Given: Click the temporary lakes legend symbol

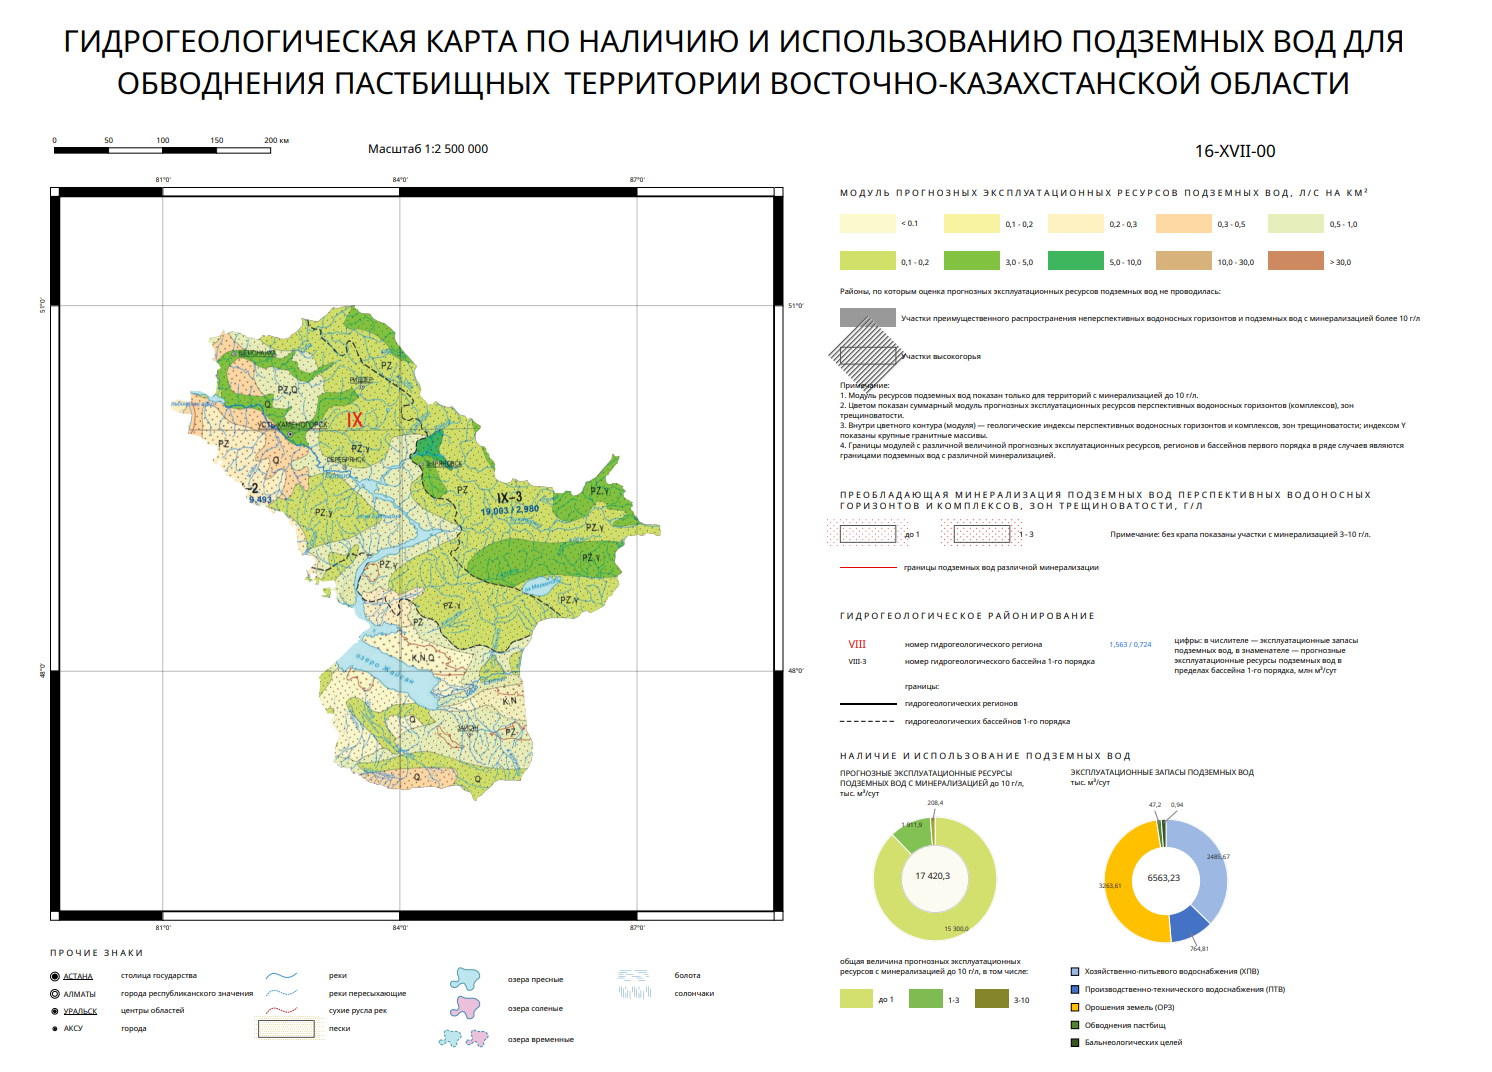Looking at the screenshot, I should point(463,1038).
